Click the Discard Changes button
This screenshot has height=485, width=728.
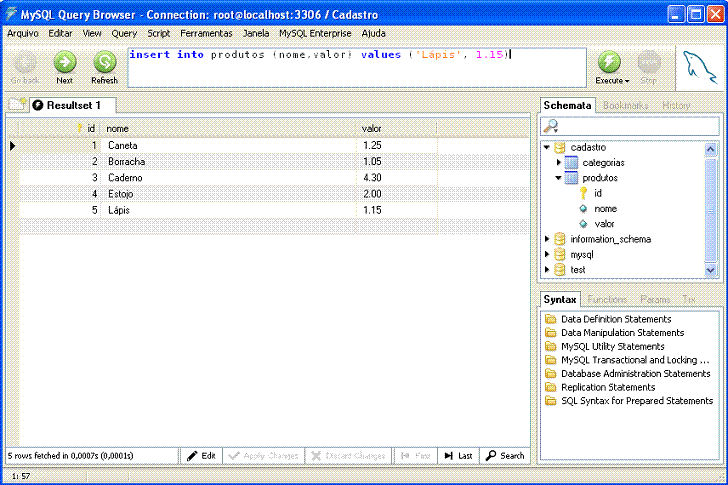(348, 456)
